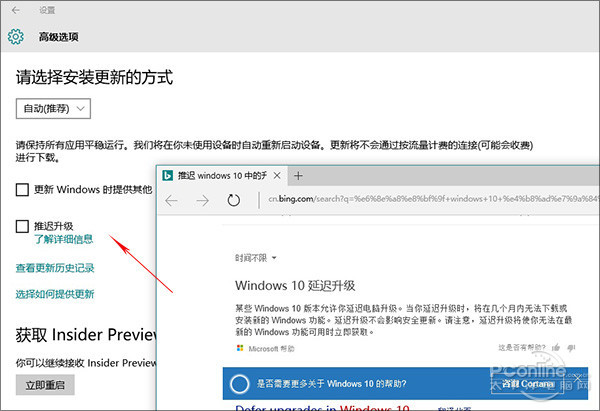Click the thumbs up feedback icon
Viewport: 600px width, 411px height.
[x=556, y=347]
